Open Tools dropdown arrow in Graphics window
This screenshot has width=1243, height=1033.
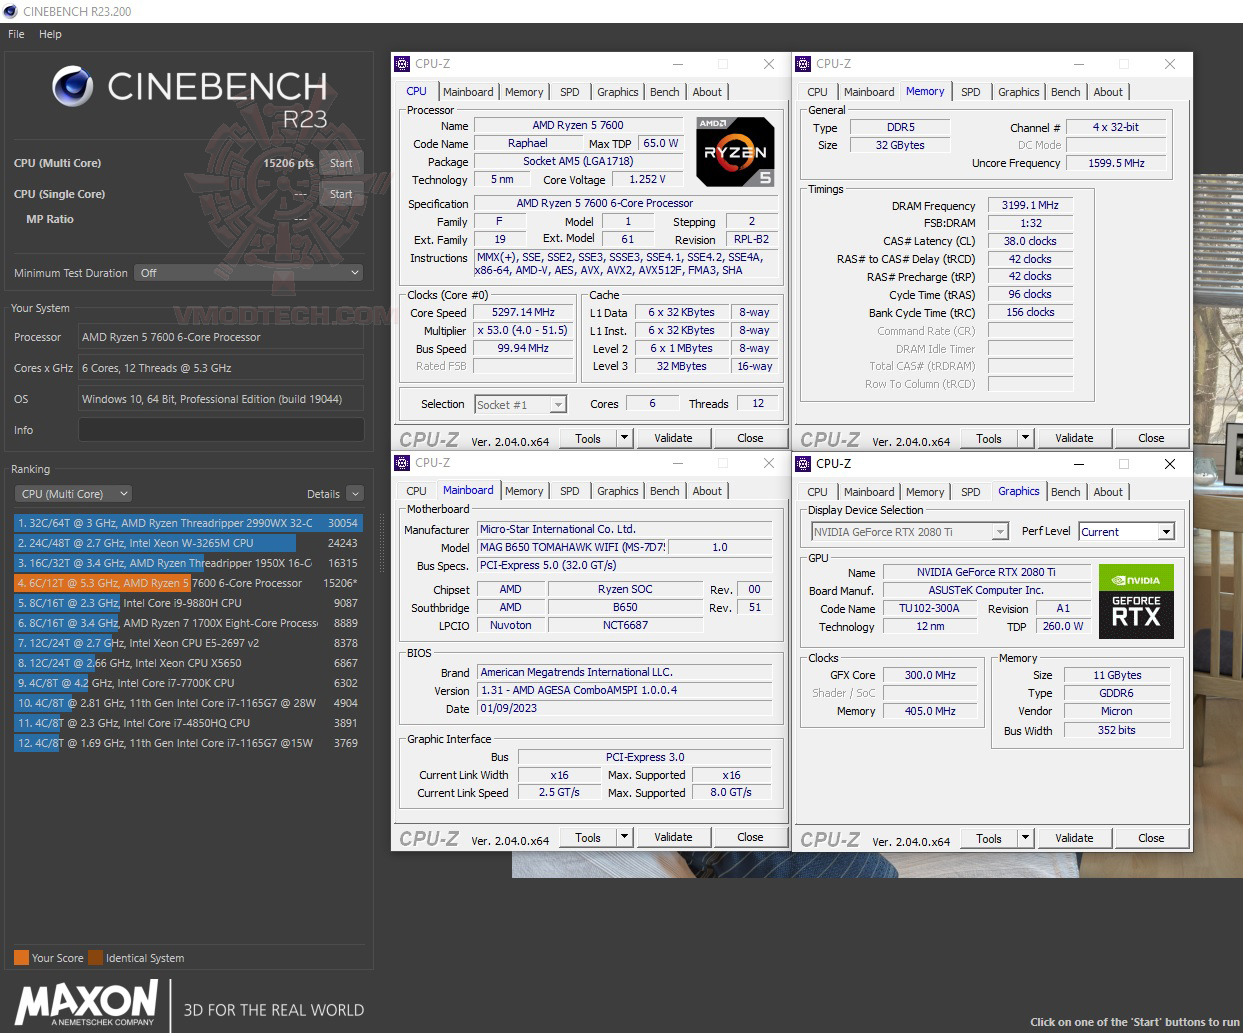(1025, 837)
